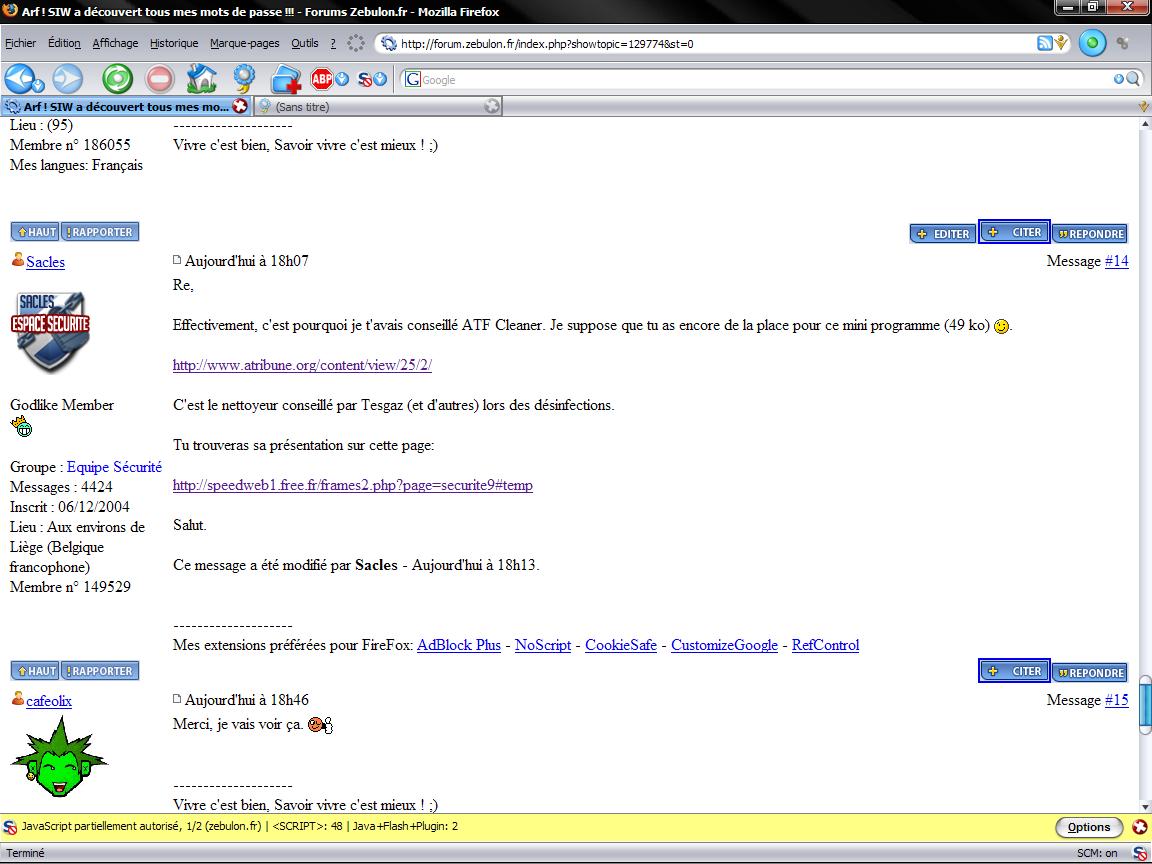Click the Adblock Plus ABP icon
1152x864 pixels.
(x=321, y=79)
